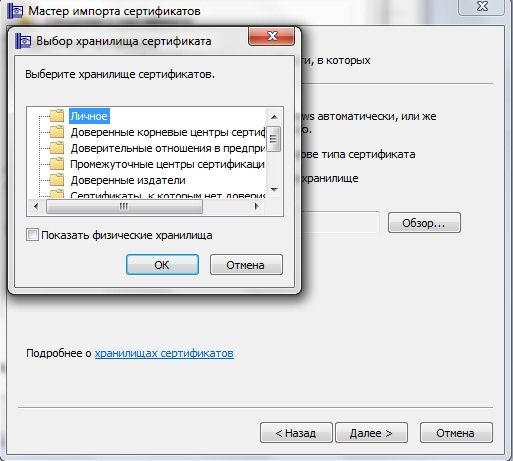Close the Мастер импорта сертификатов window
This screenshot has height=461, width=513.
pyautogui.click(x=482, y=7)
